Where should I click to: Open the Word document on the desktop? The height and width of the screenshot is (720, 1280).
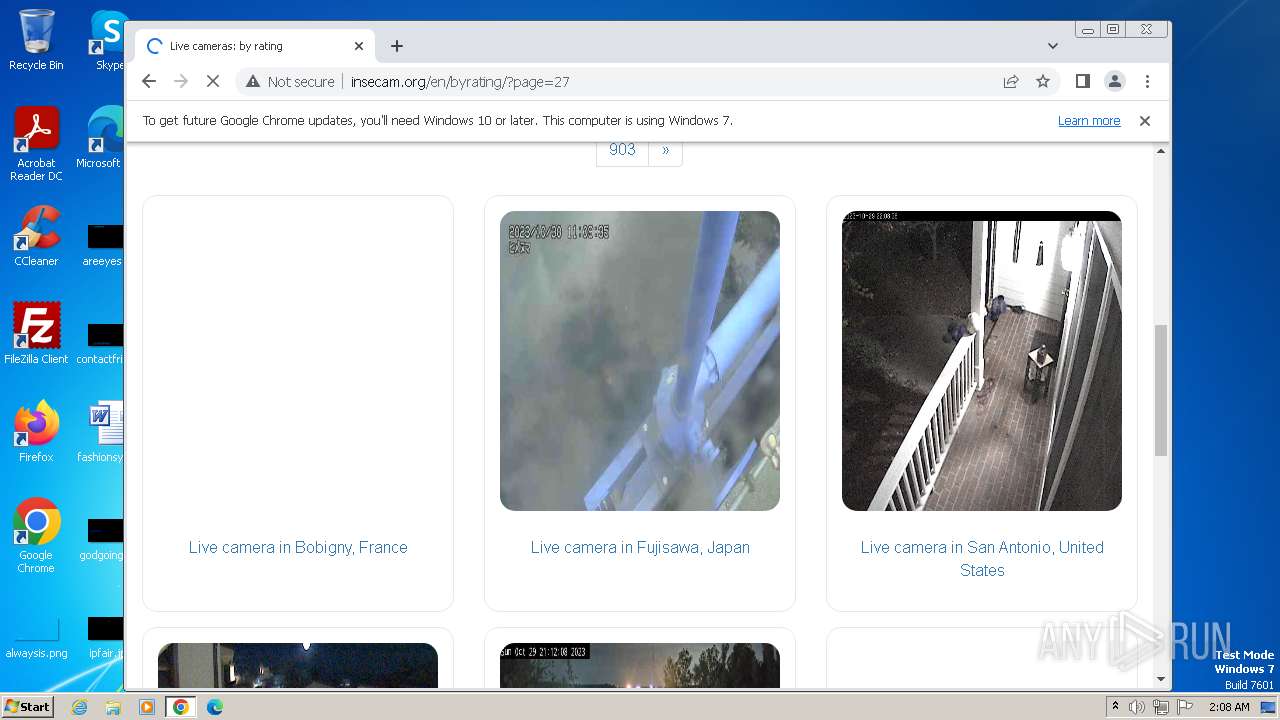(100, 432)
